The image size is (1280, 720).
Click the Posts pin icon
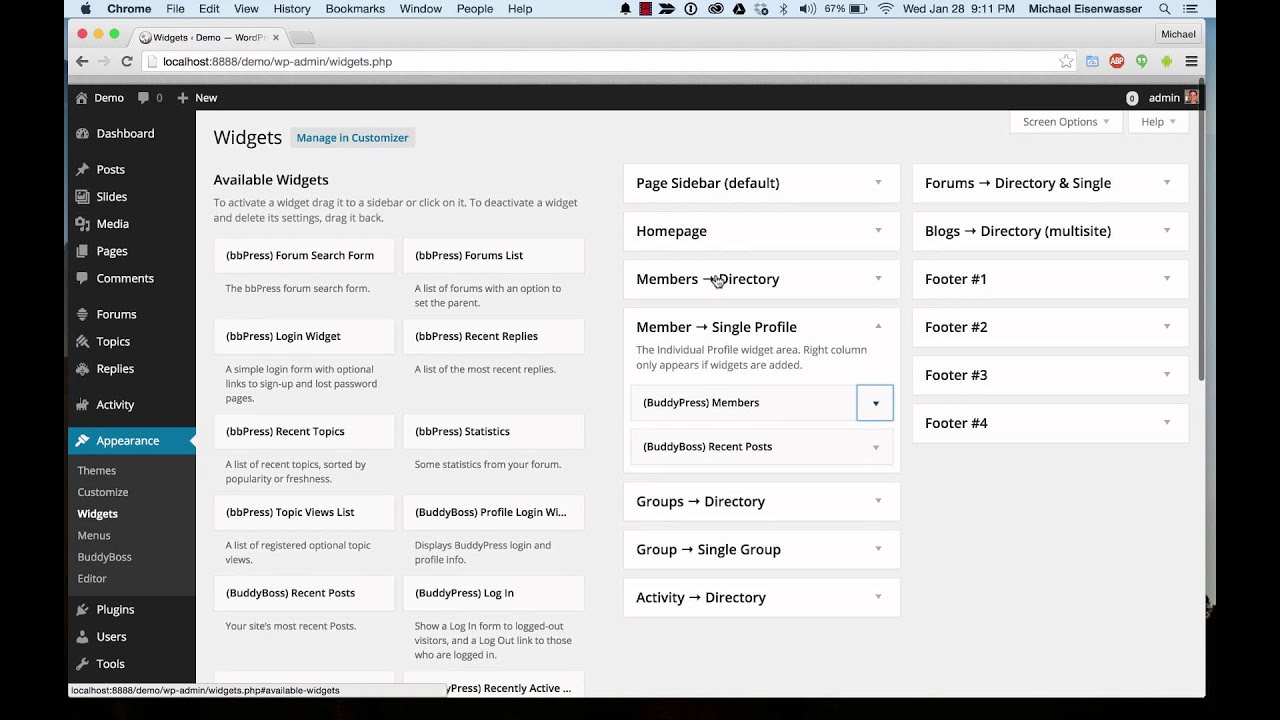[x=82, y=169]
